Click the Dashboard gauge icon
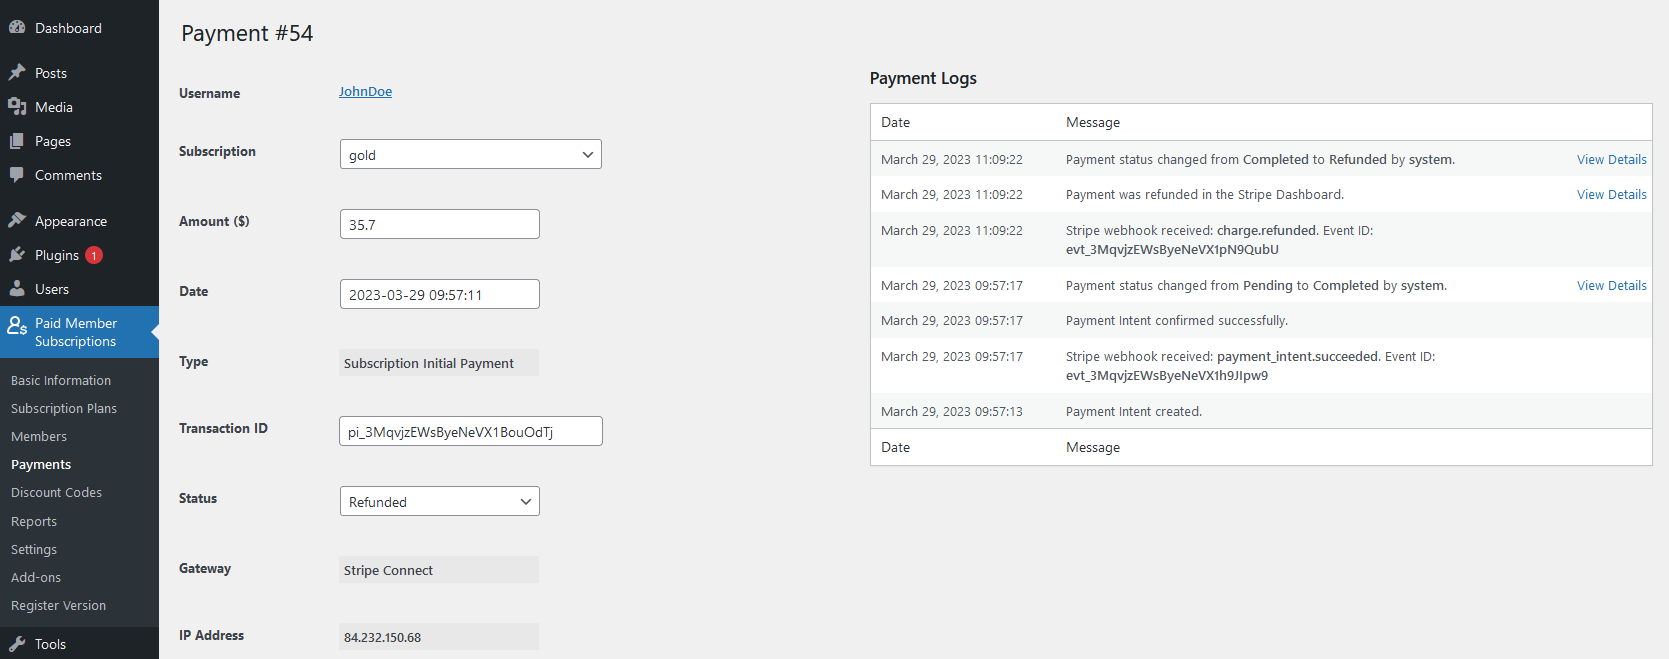The image size is (1669, 659). [x=17, y=28]
